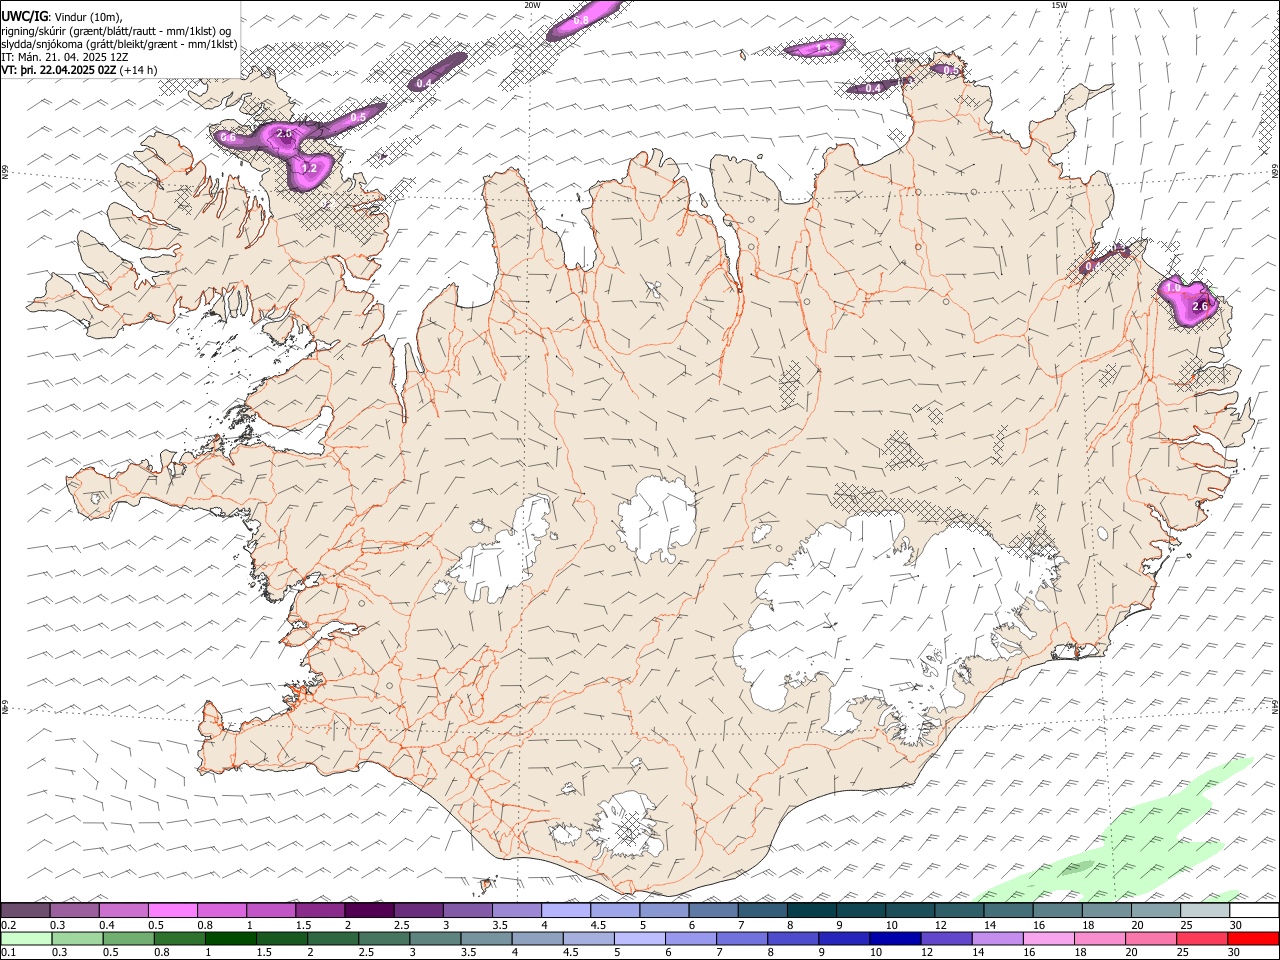1280x960 pixels.
Task: Click the '0.1' label in the rain legend
Action: point(9,953)
